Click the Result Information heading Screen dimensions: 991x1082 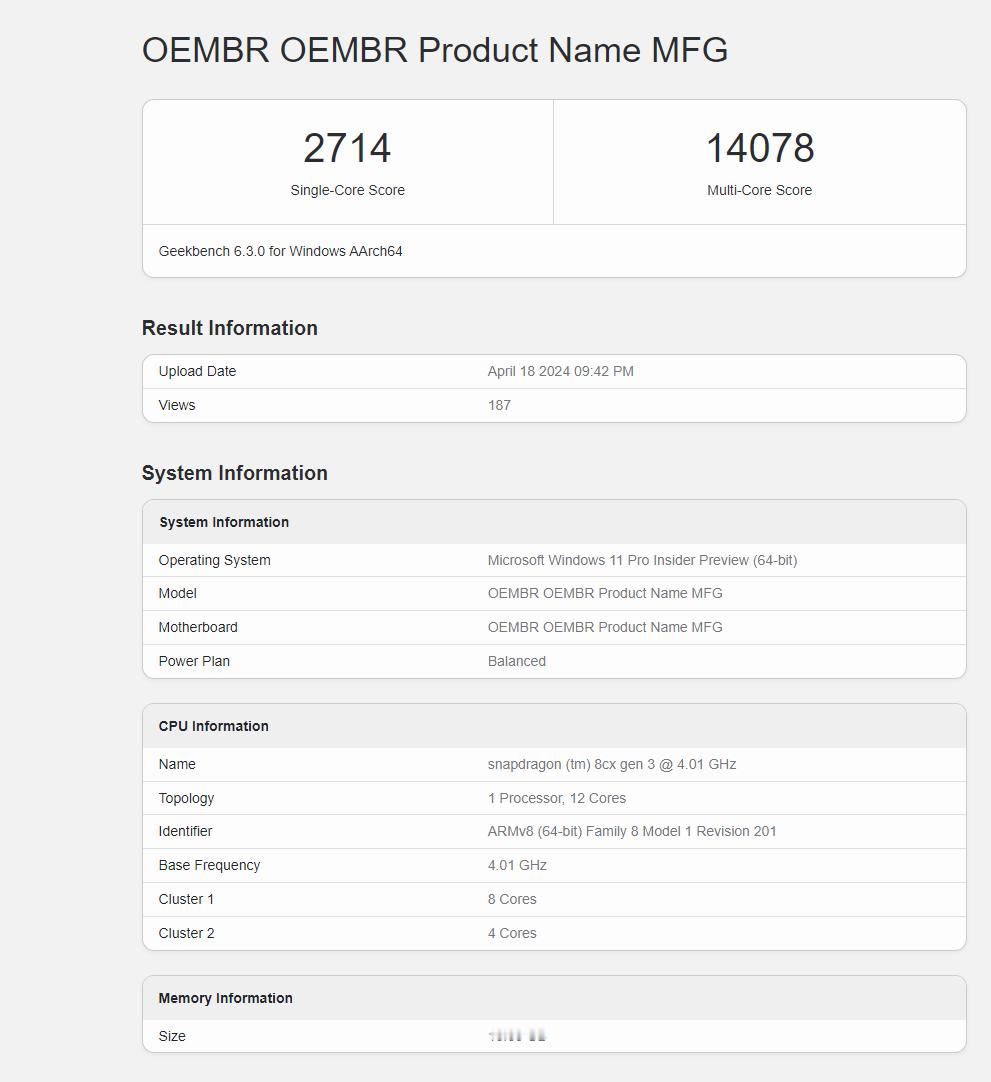pyautogui.click(x=230, y=328)
